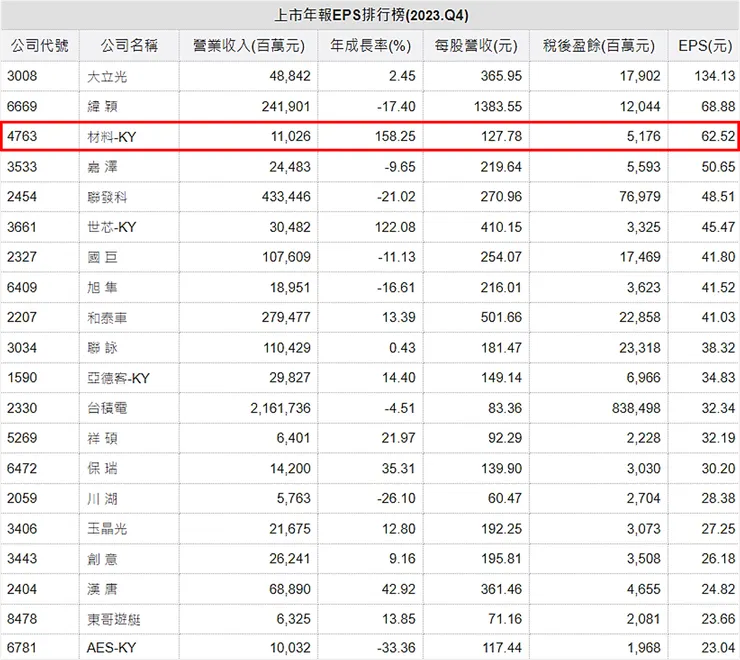Select growth rate 14.40
740x660 pixels.
[x=398, y=378]
